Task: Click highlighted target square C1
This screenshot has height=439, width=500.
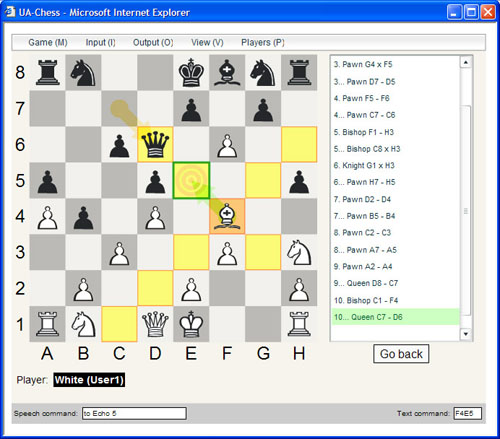Action: pyautogui.click(x=119, y=324)
